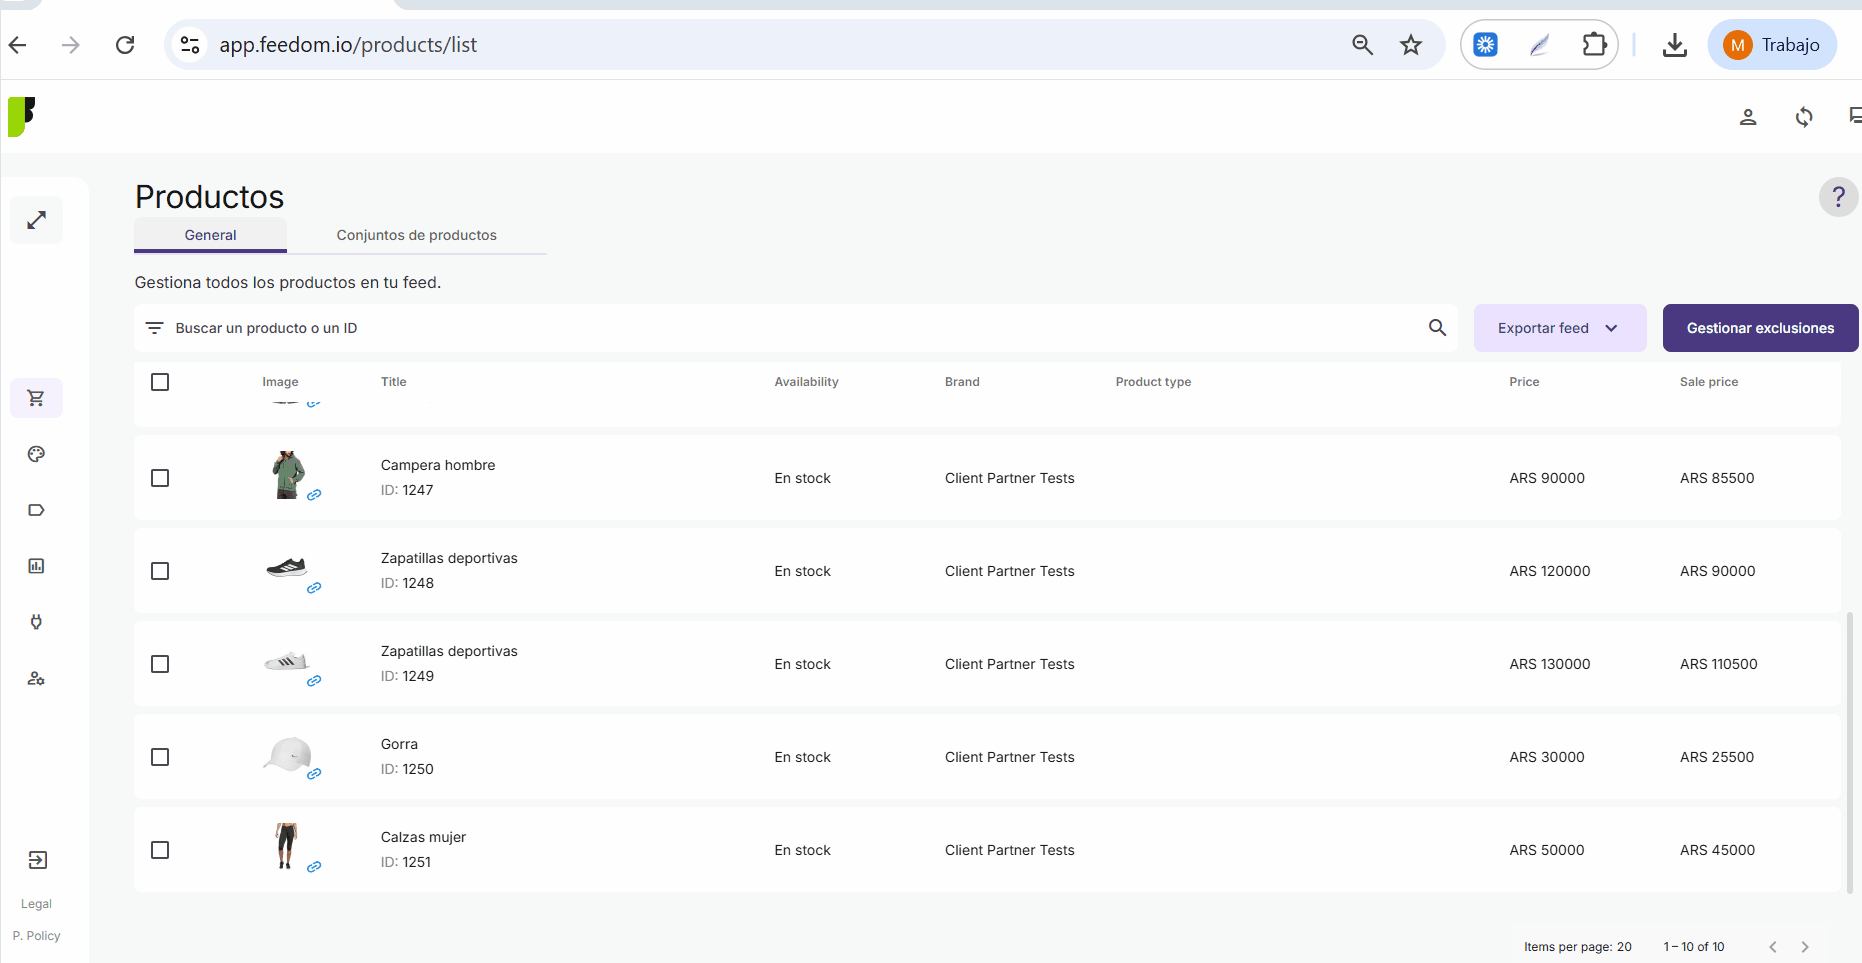The height and width of the screenshot is (963, 1862).
Task: Expand the Exportar feed dropdown
Action: click(1559, 328)
